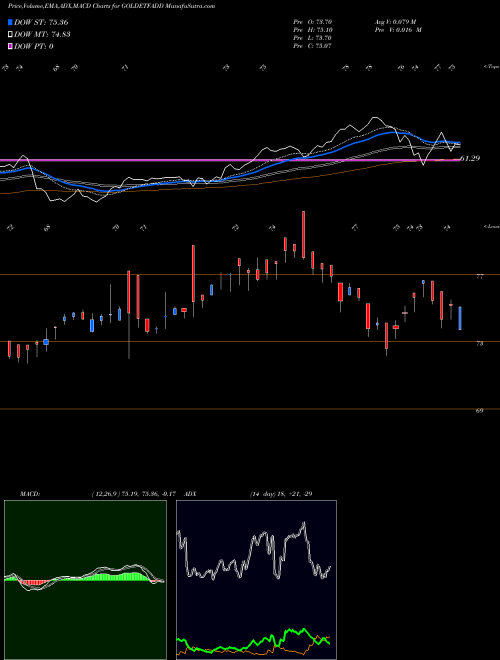500x660 pixels.
Task: Click the 69 price axis label
Action: click(x=479, y=411)
